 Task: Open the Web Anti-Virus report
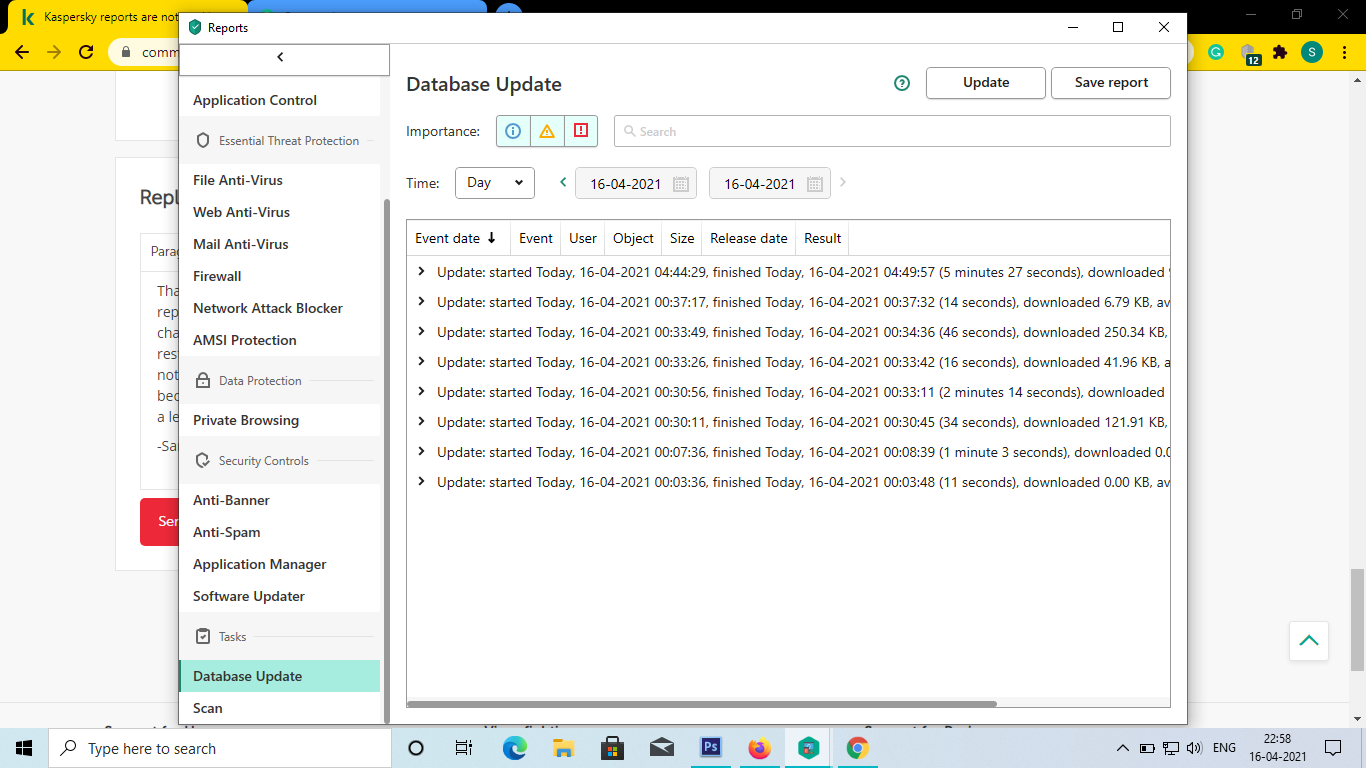point(279,212)
